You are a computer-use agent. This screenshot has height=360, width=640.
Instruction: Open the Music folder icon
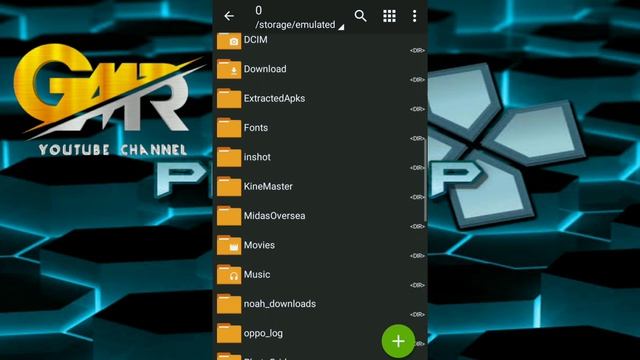[x=229, y=275]
